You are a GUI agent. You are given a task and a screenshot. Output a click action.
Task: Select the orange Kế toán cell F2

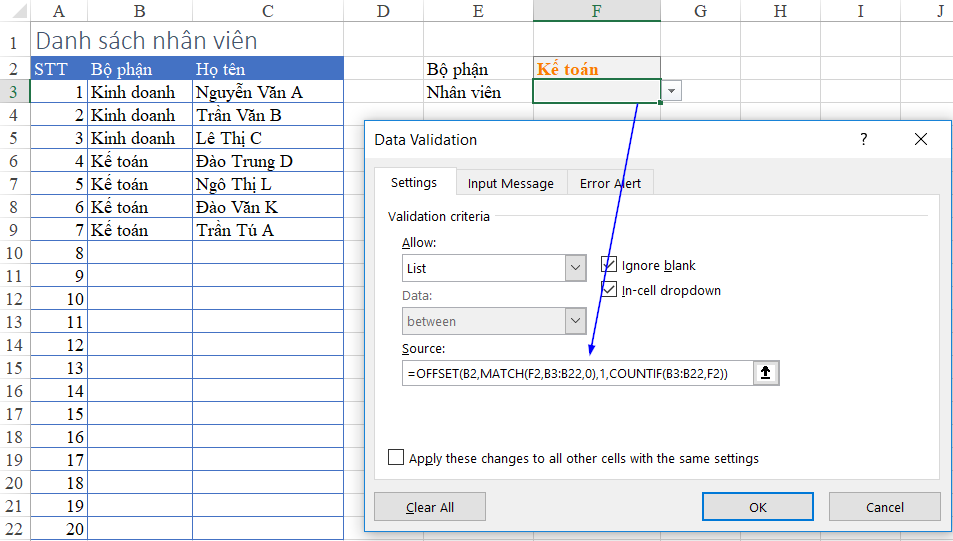(596, 69)
